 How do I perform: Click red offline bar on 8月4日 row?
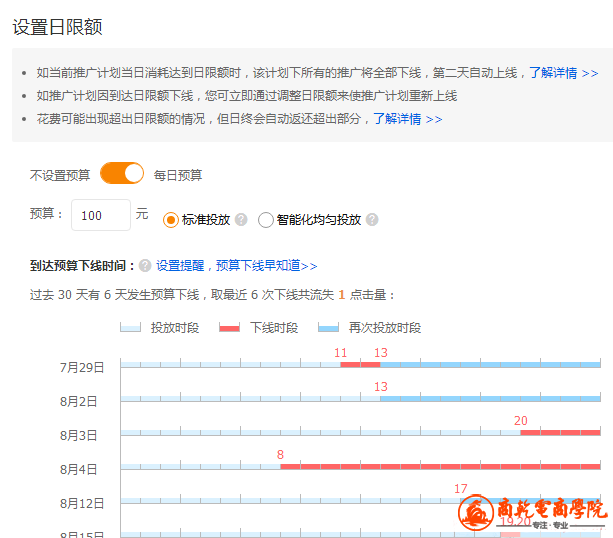click(440, 466)
